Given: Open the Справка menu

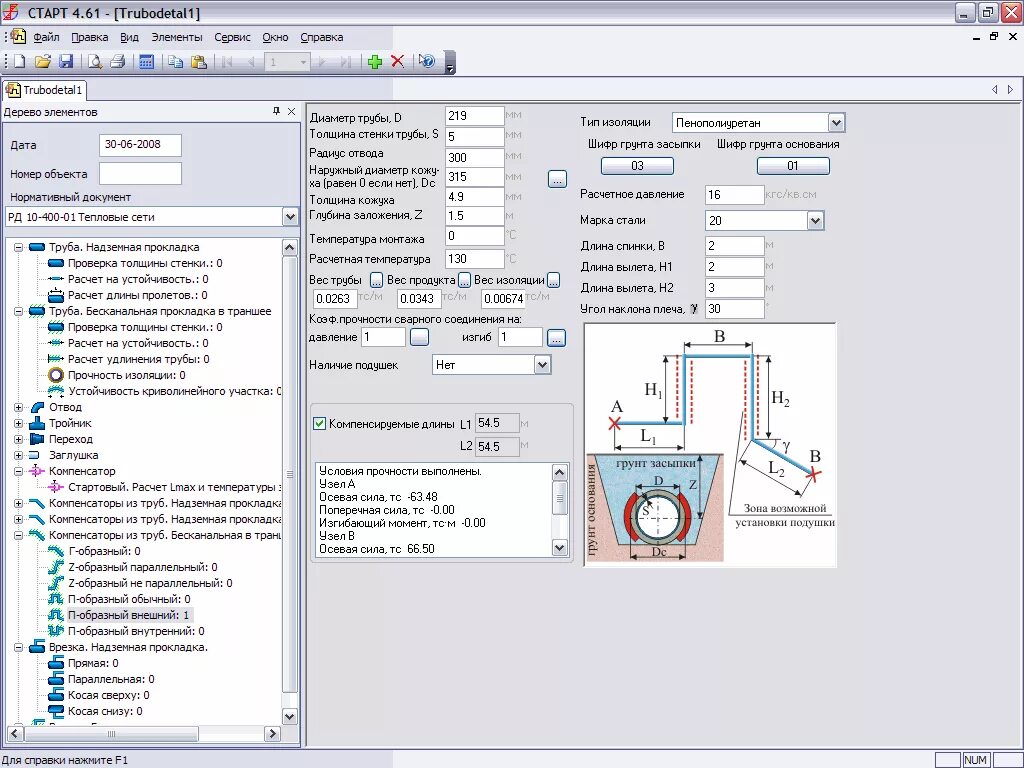Looking at the screenshot, I should (x=321, y=37).
